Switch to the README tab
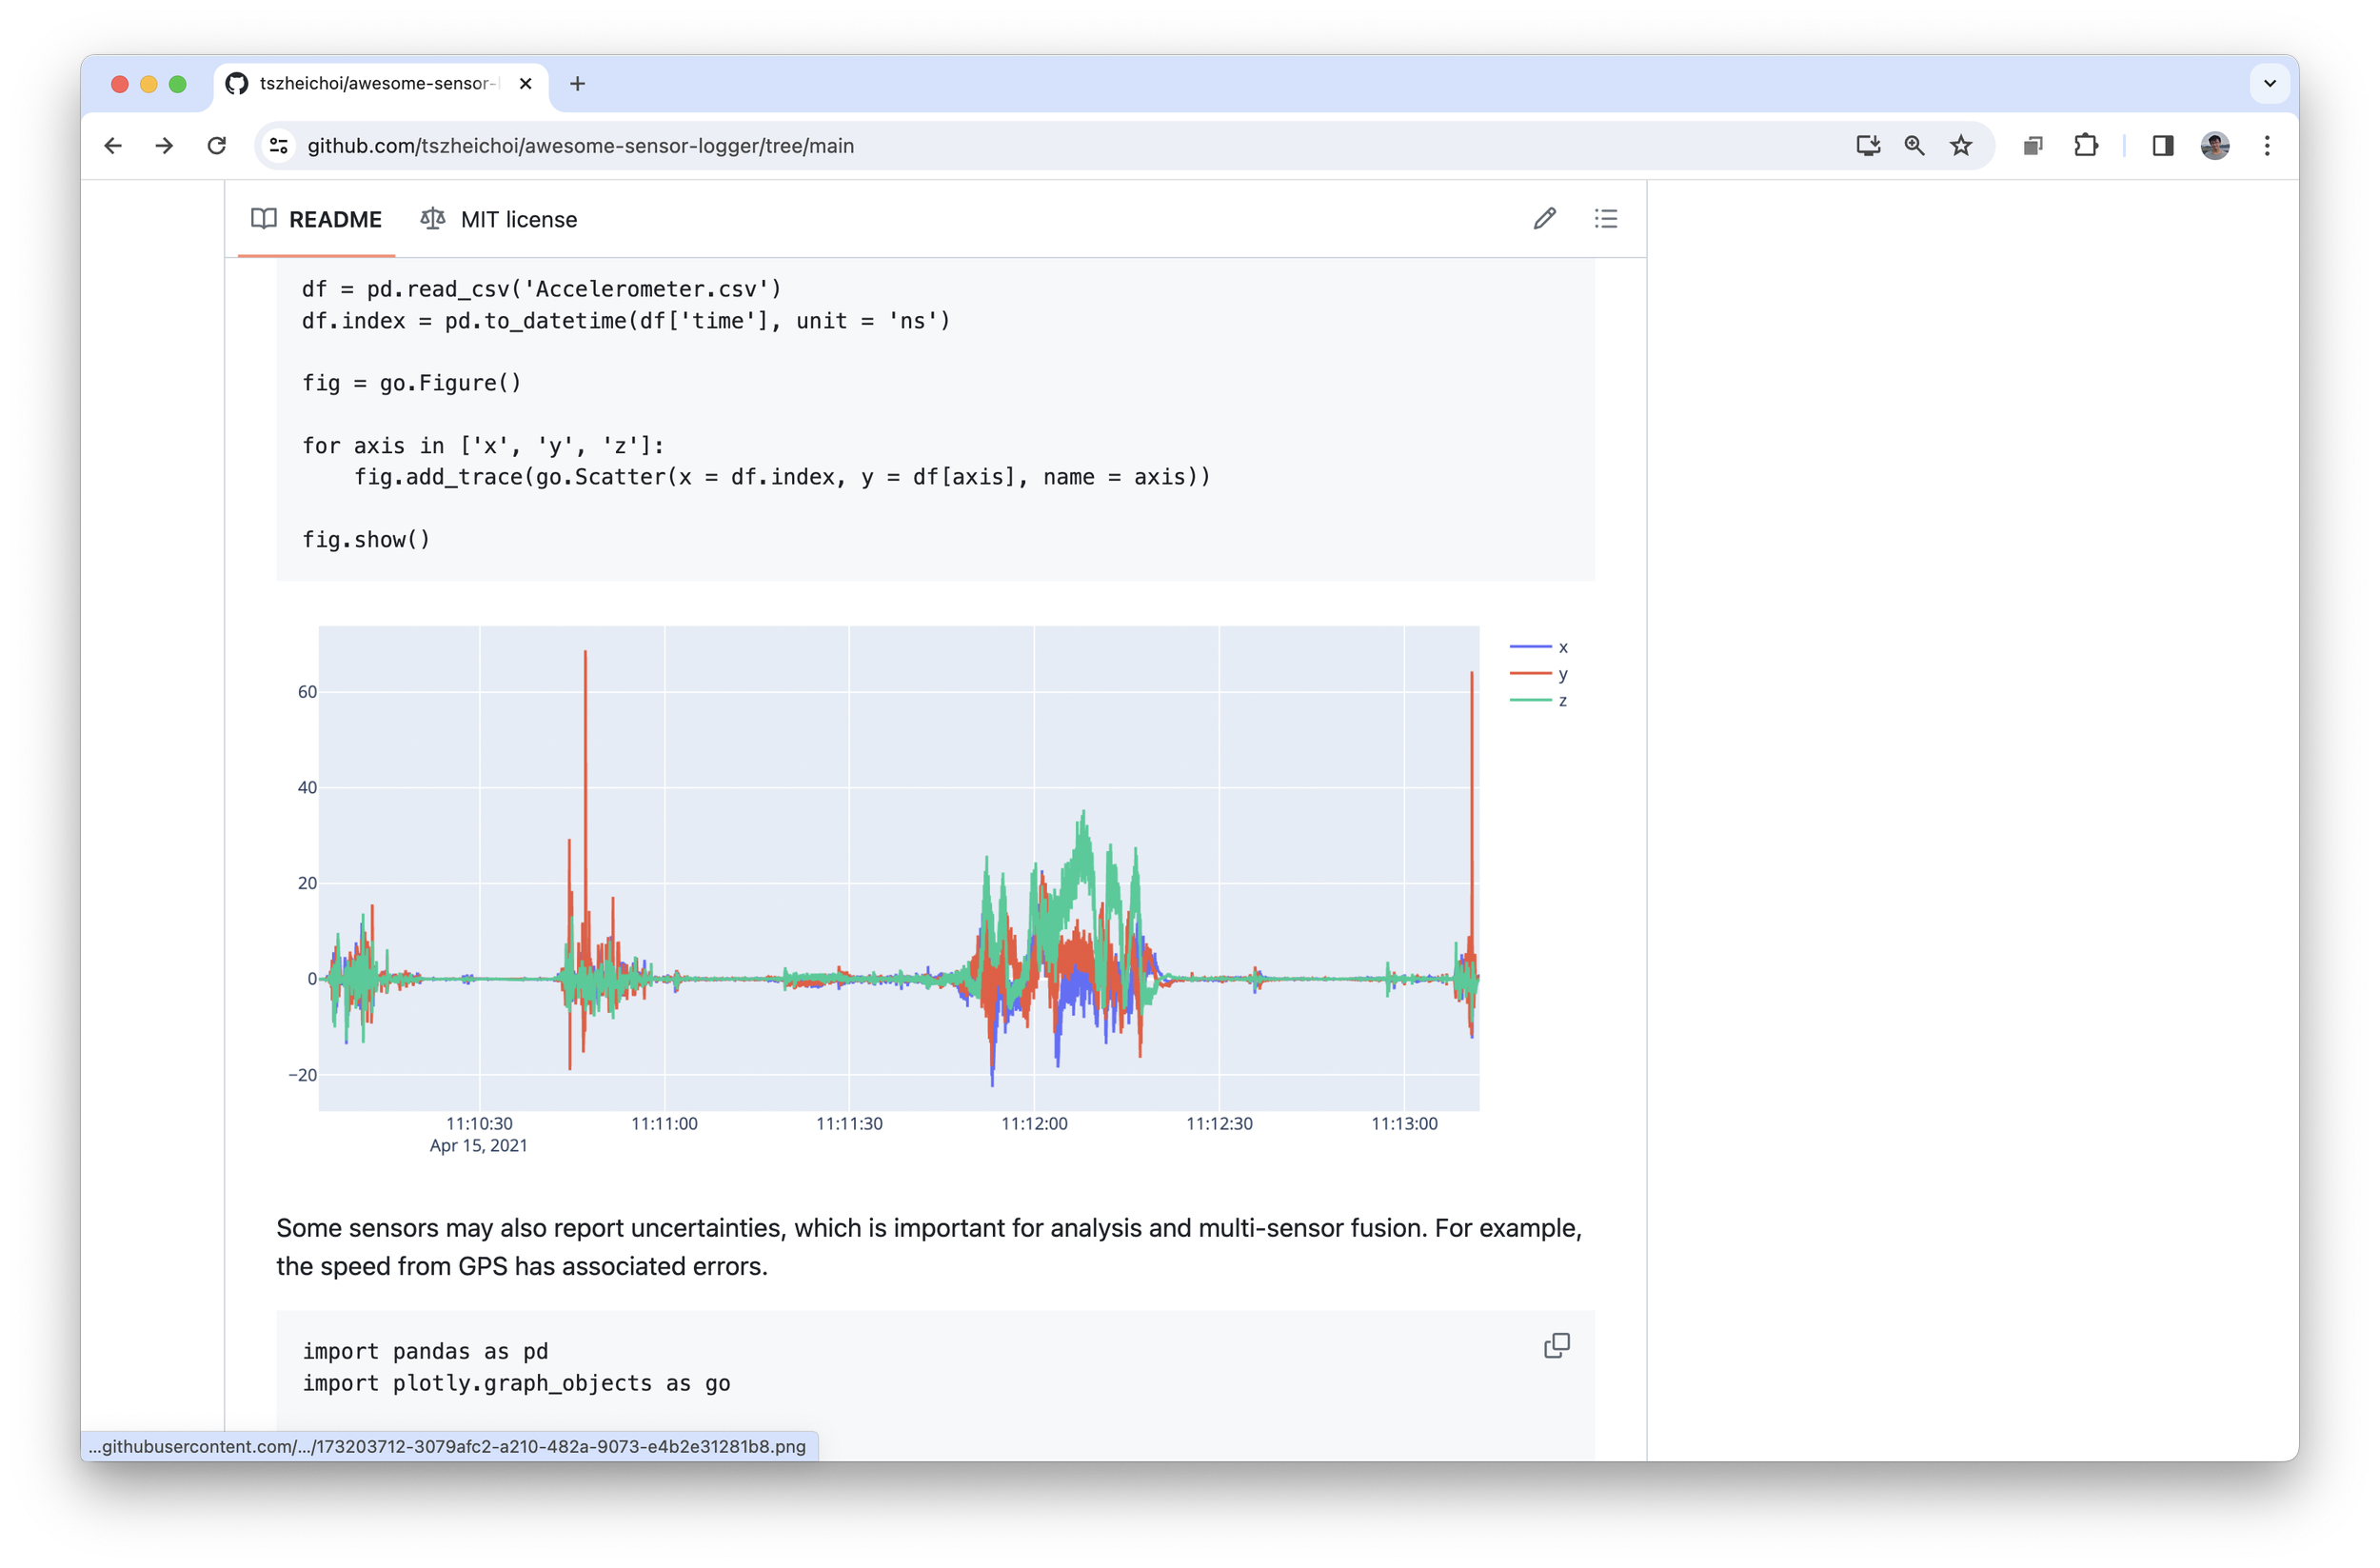This screenshot has height=1568, width=2380. tap(316, 219)
